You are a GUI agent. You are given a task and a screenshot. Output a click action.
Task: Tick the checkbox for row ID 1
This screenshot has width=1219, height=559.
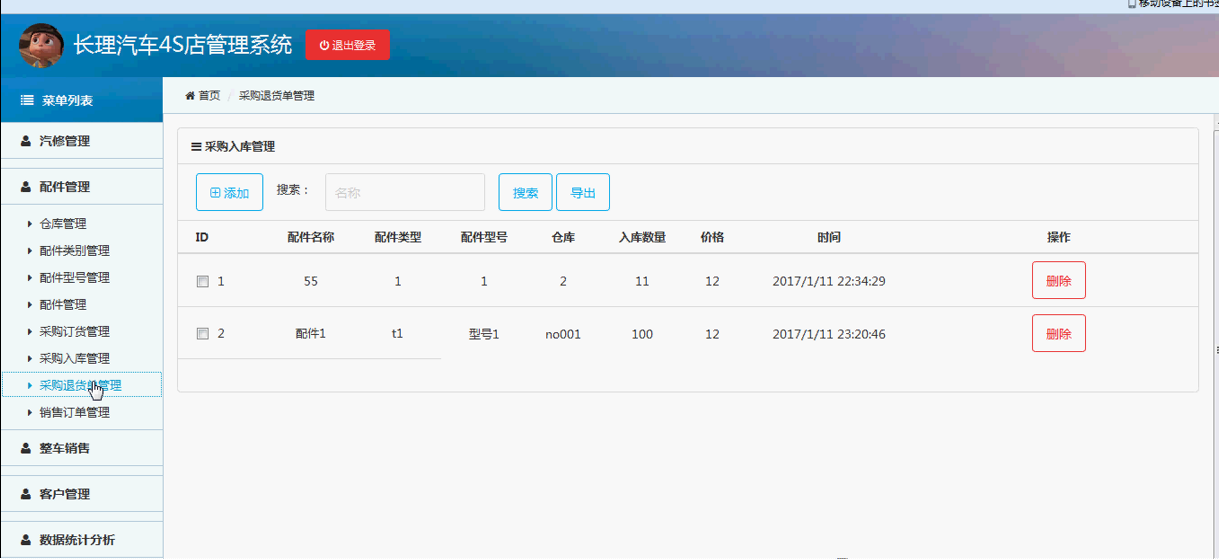tap(202, 282)
